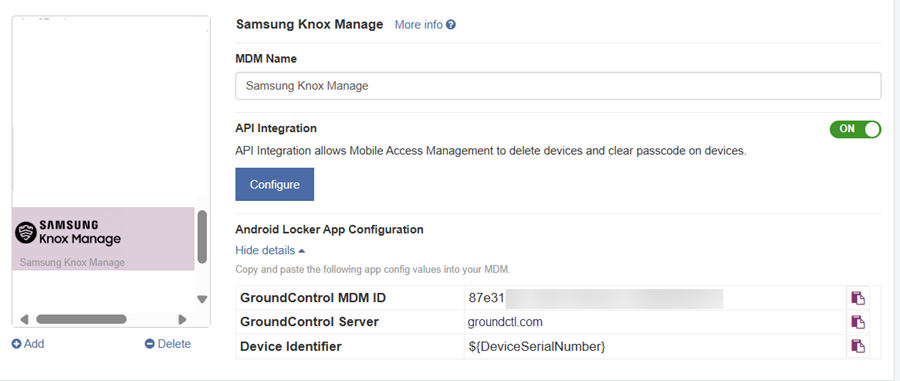Click the Samsung Knox Manage page title
Viewport: 900px width, 381px height.
(x=309, y=25)
